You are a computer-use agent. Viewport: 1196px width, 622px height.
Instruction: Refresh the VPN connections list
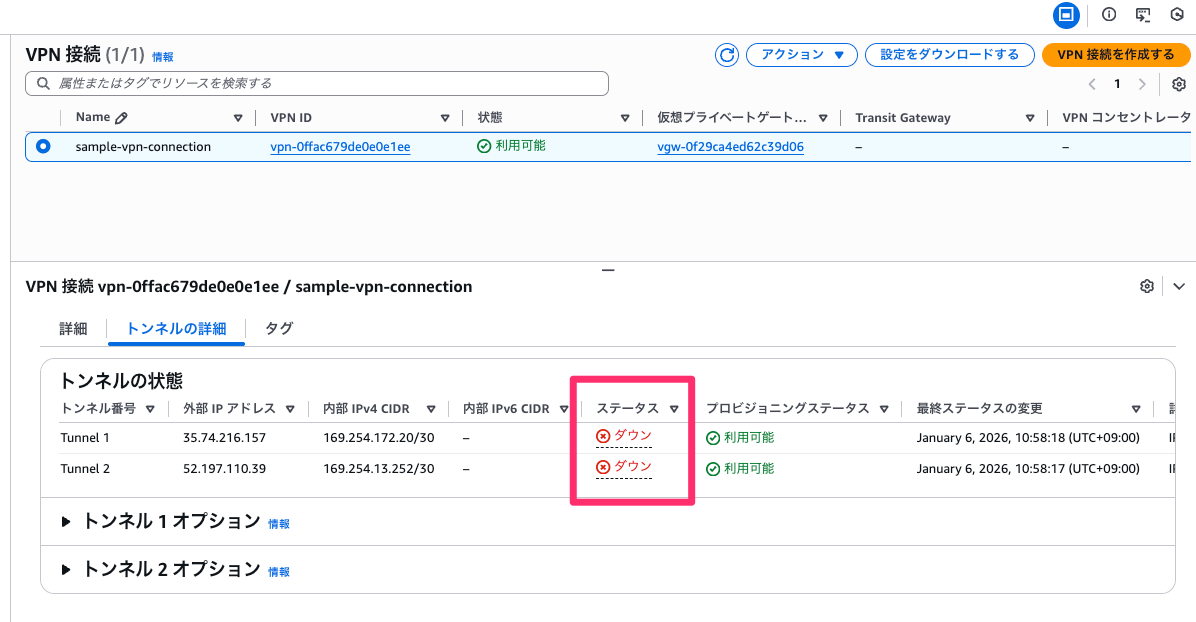point(727,55)
